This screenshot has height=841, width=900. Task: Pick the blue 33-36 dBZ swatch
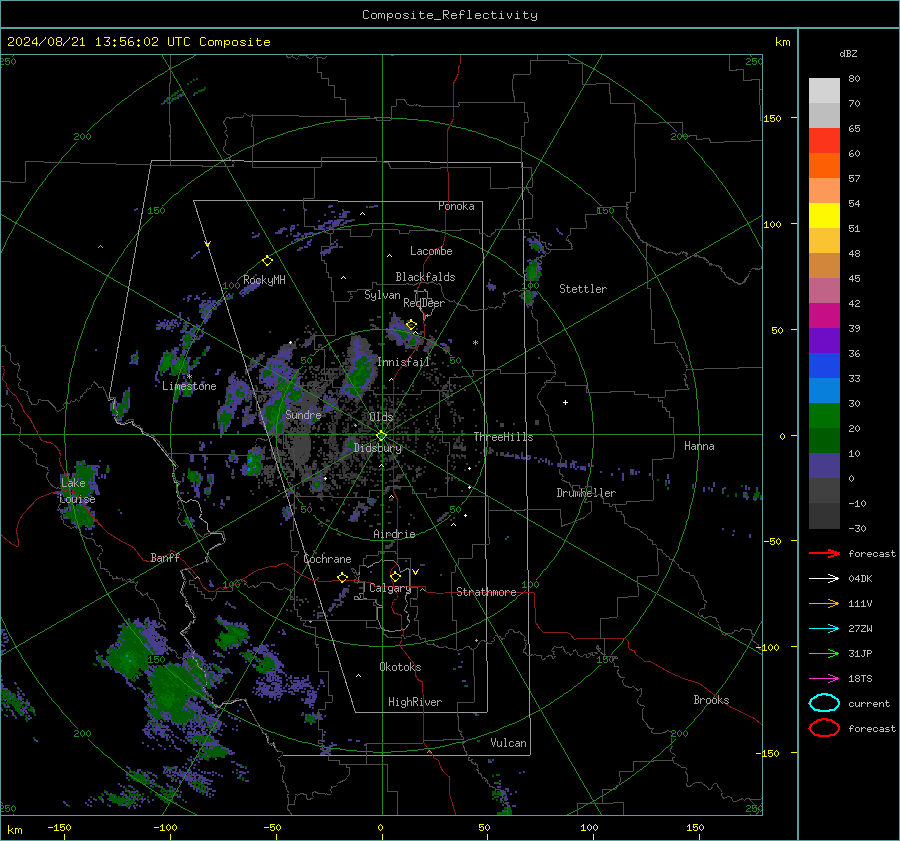pos(824,366)
